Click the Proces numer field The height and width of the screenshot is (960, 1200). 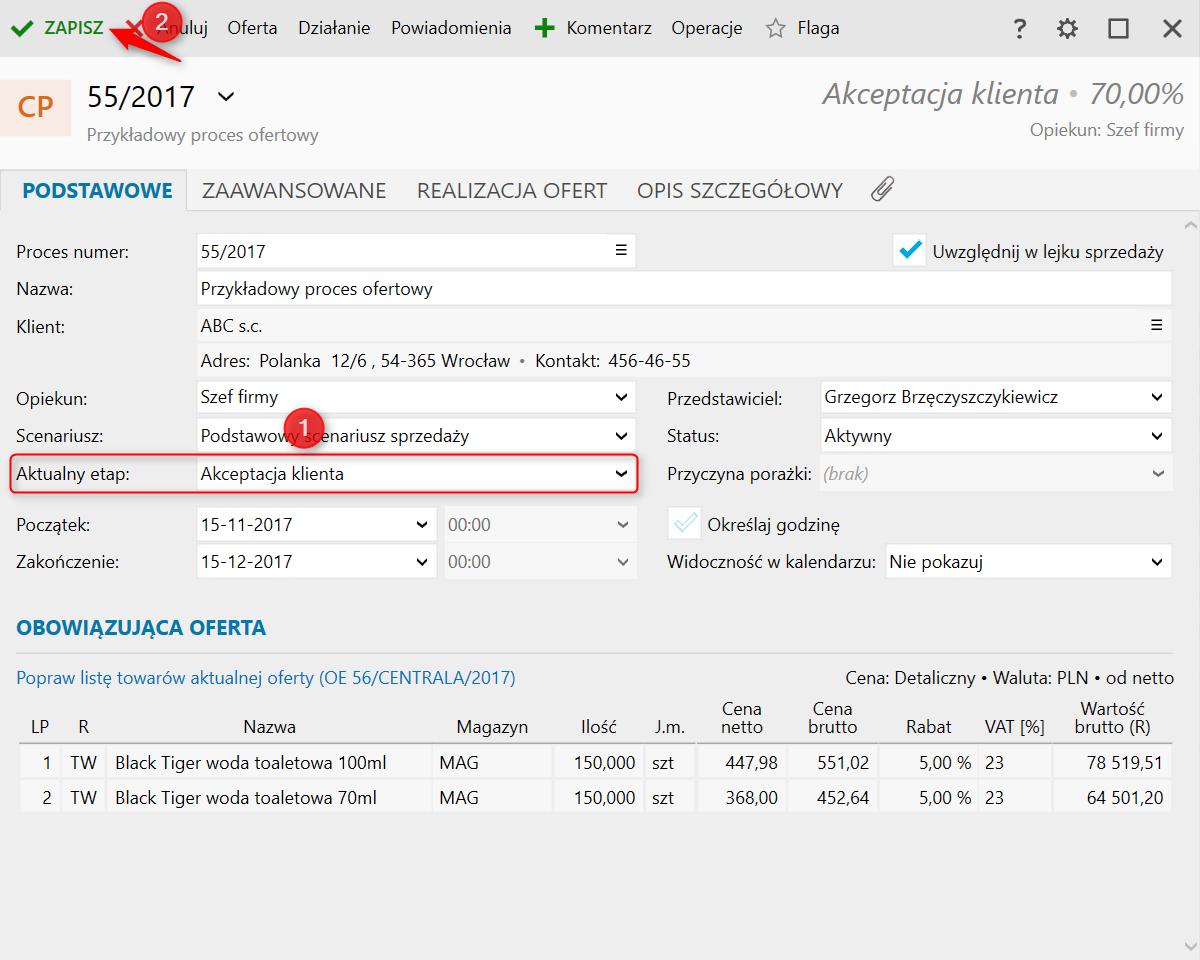click(416, 252)
